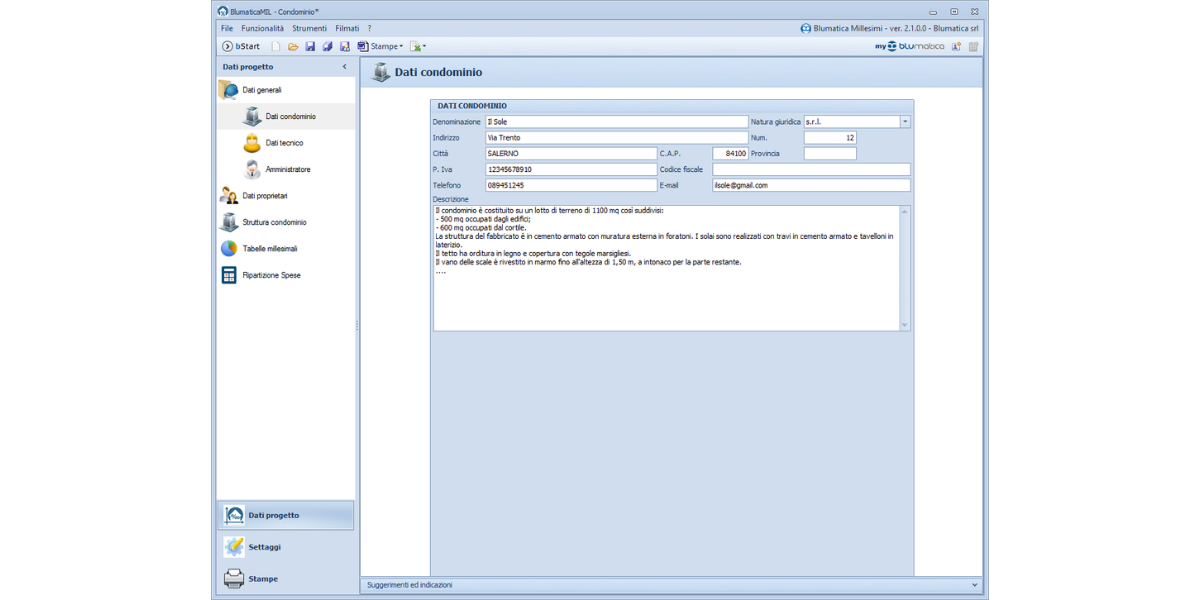The image size is (1200, 600).
Task: Select the Dati tecnico icon in sidebar
Action: [x=252, y=143]
